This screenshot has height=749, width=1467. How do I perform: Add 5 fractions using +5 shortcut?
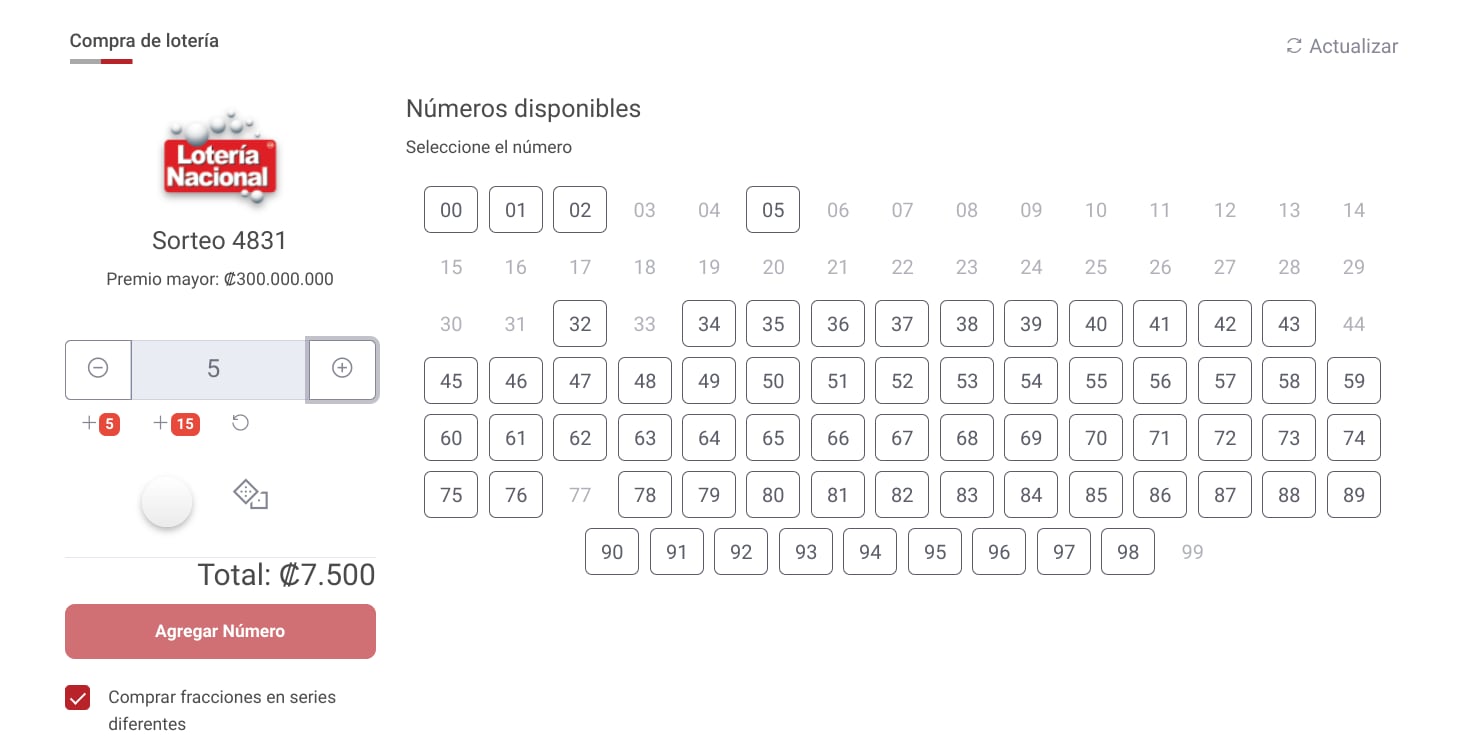(102, 424)
